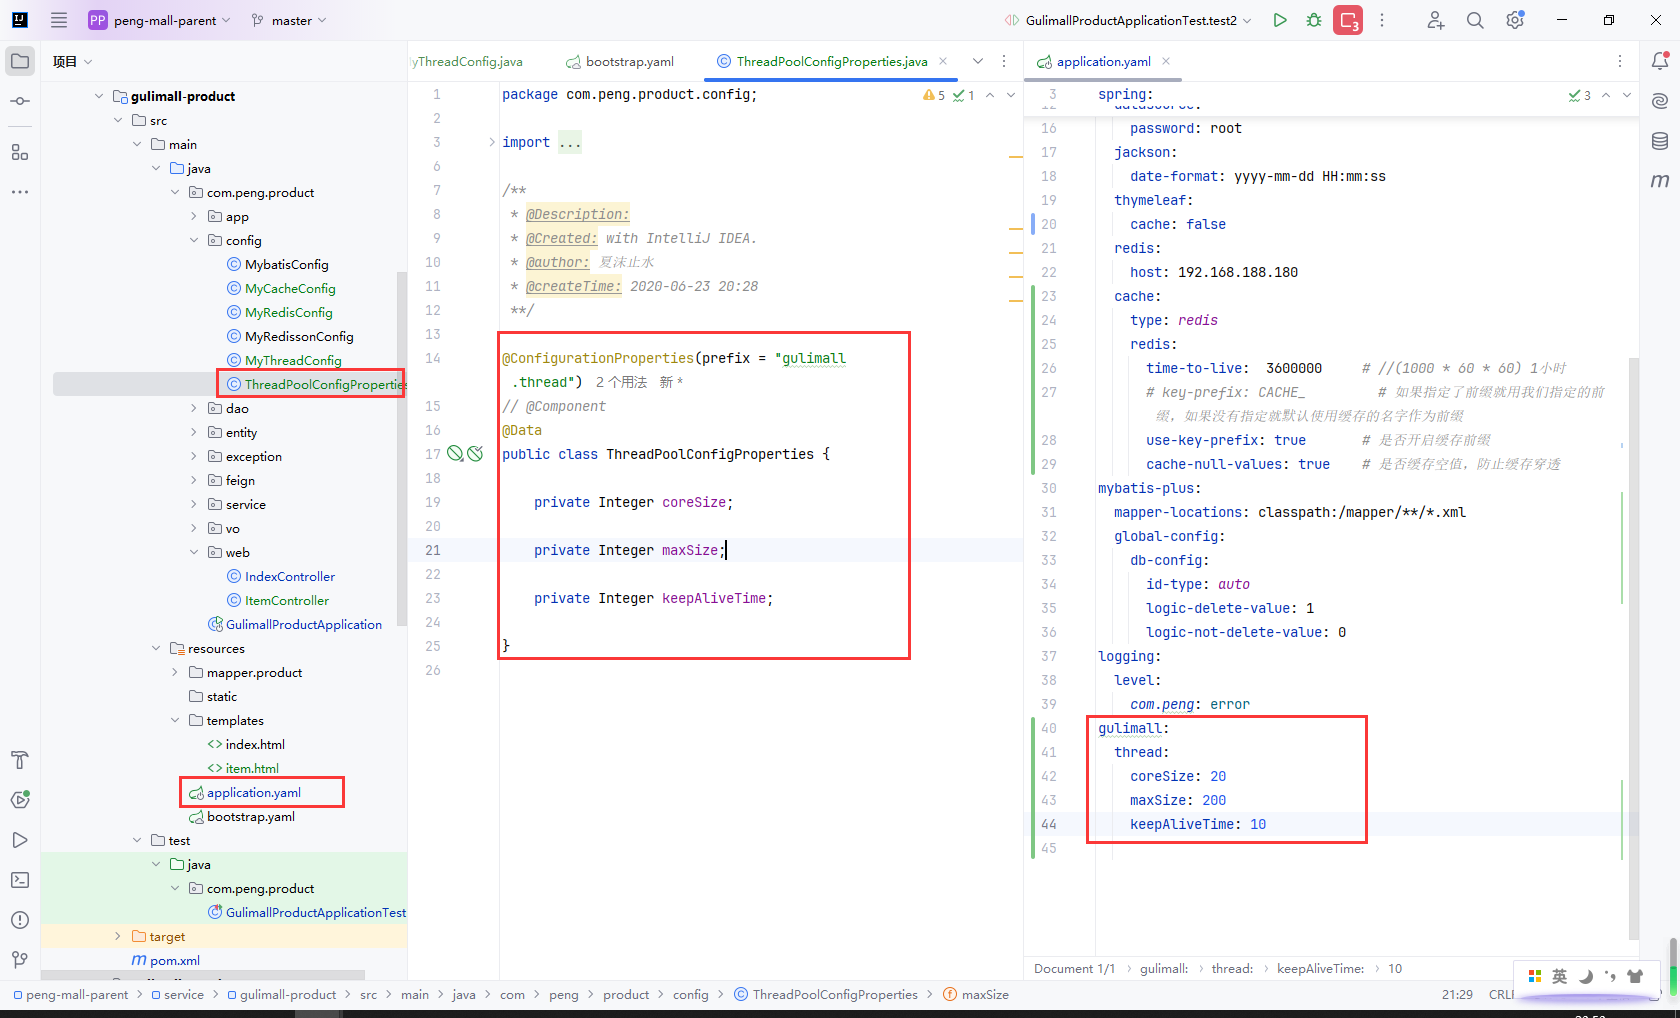The height and width of the screenshot is (1018, 1680).
Task: Expand the target folder node
Action: point(118,936)
